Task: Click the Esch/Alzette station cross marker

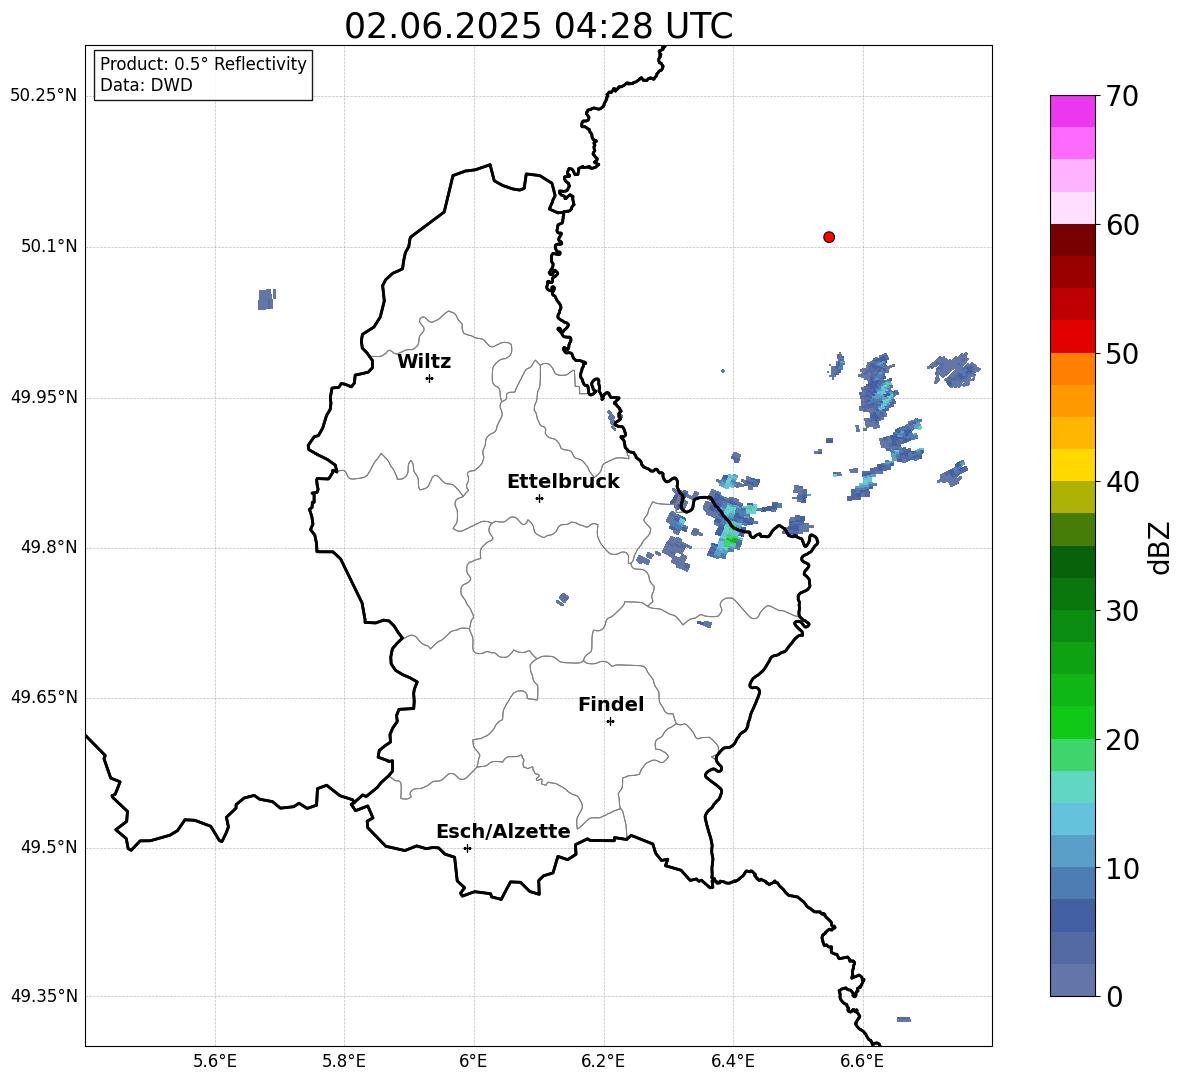Action: click(x=467, y=848)
